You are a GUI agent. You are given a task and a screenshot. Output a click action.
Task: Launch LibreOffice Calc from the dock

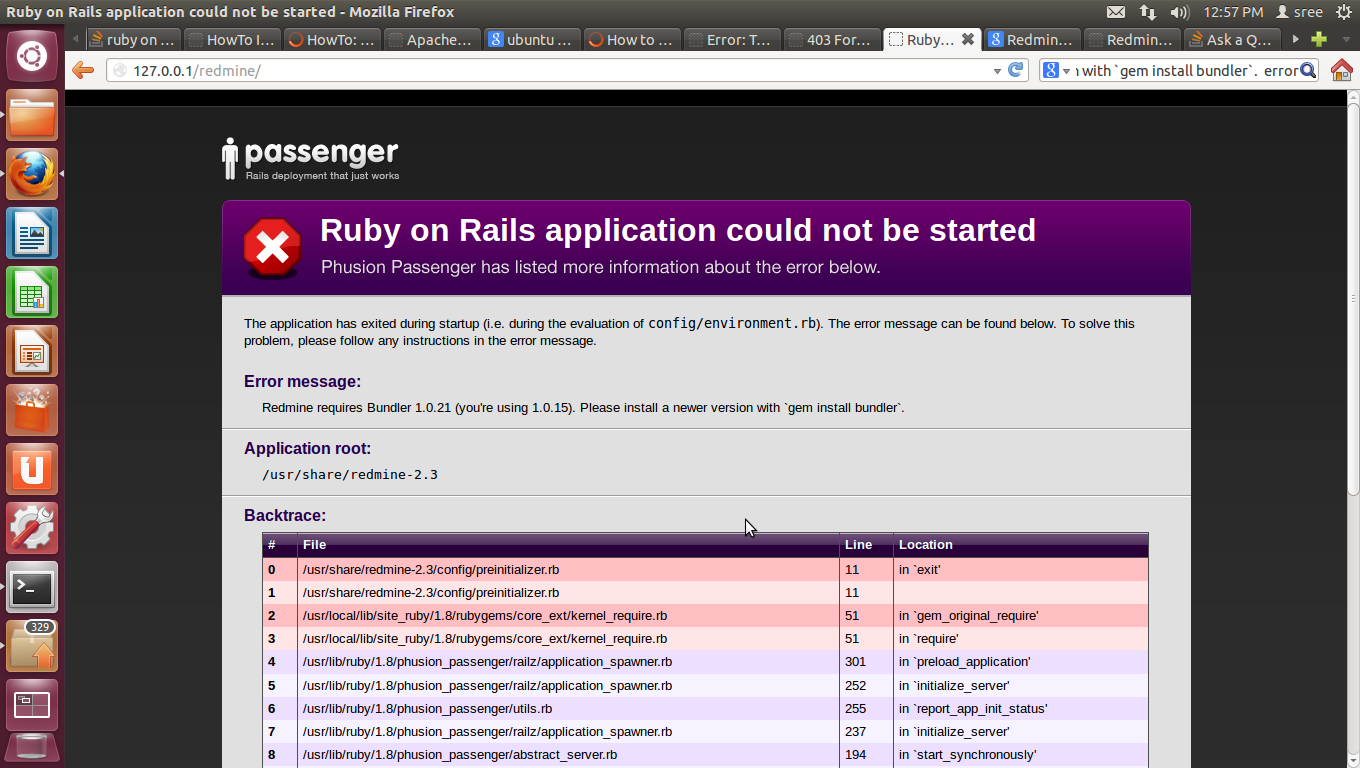point(33,293)
